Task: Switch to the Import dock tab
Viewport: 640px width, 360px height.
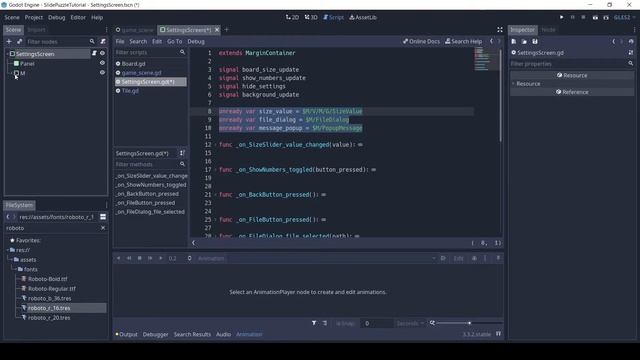Action: 36,30
